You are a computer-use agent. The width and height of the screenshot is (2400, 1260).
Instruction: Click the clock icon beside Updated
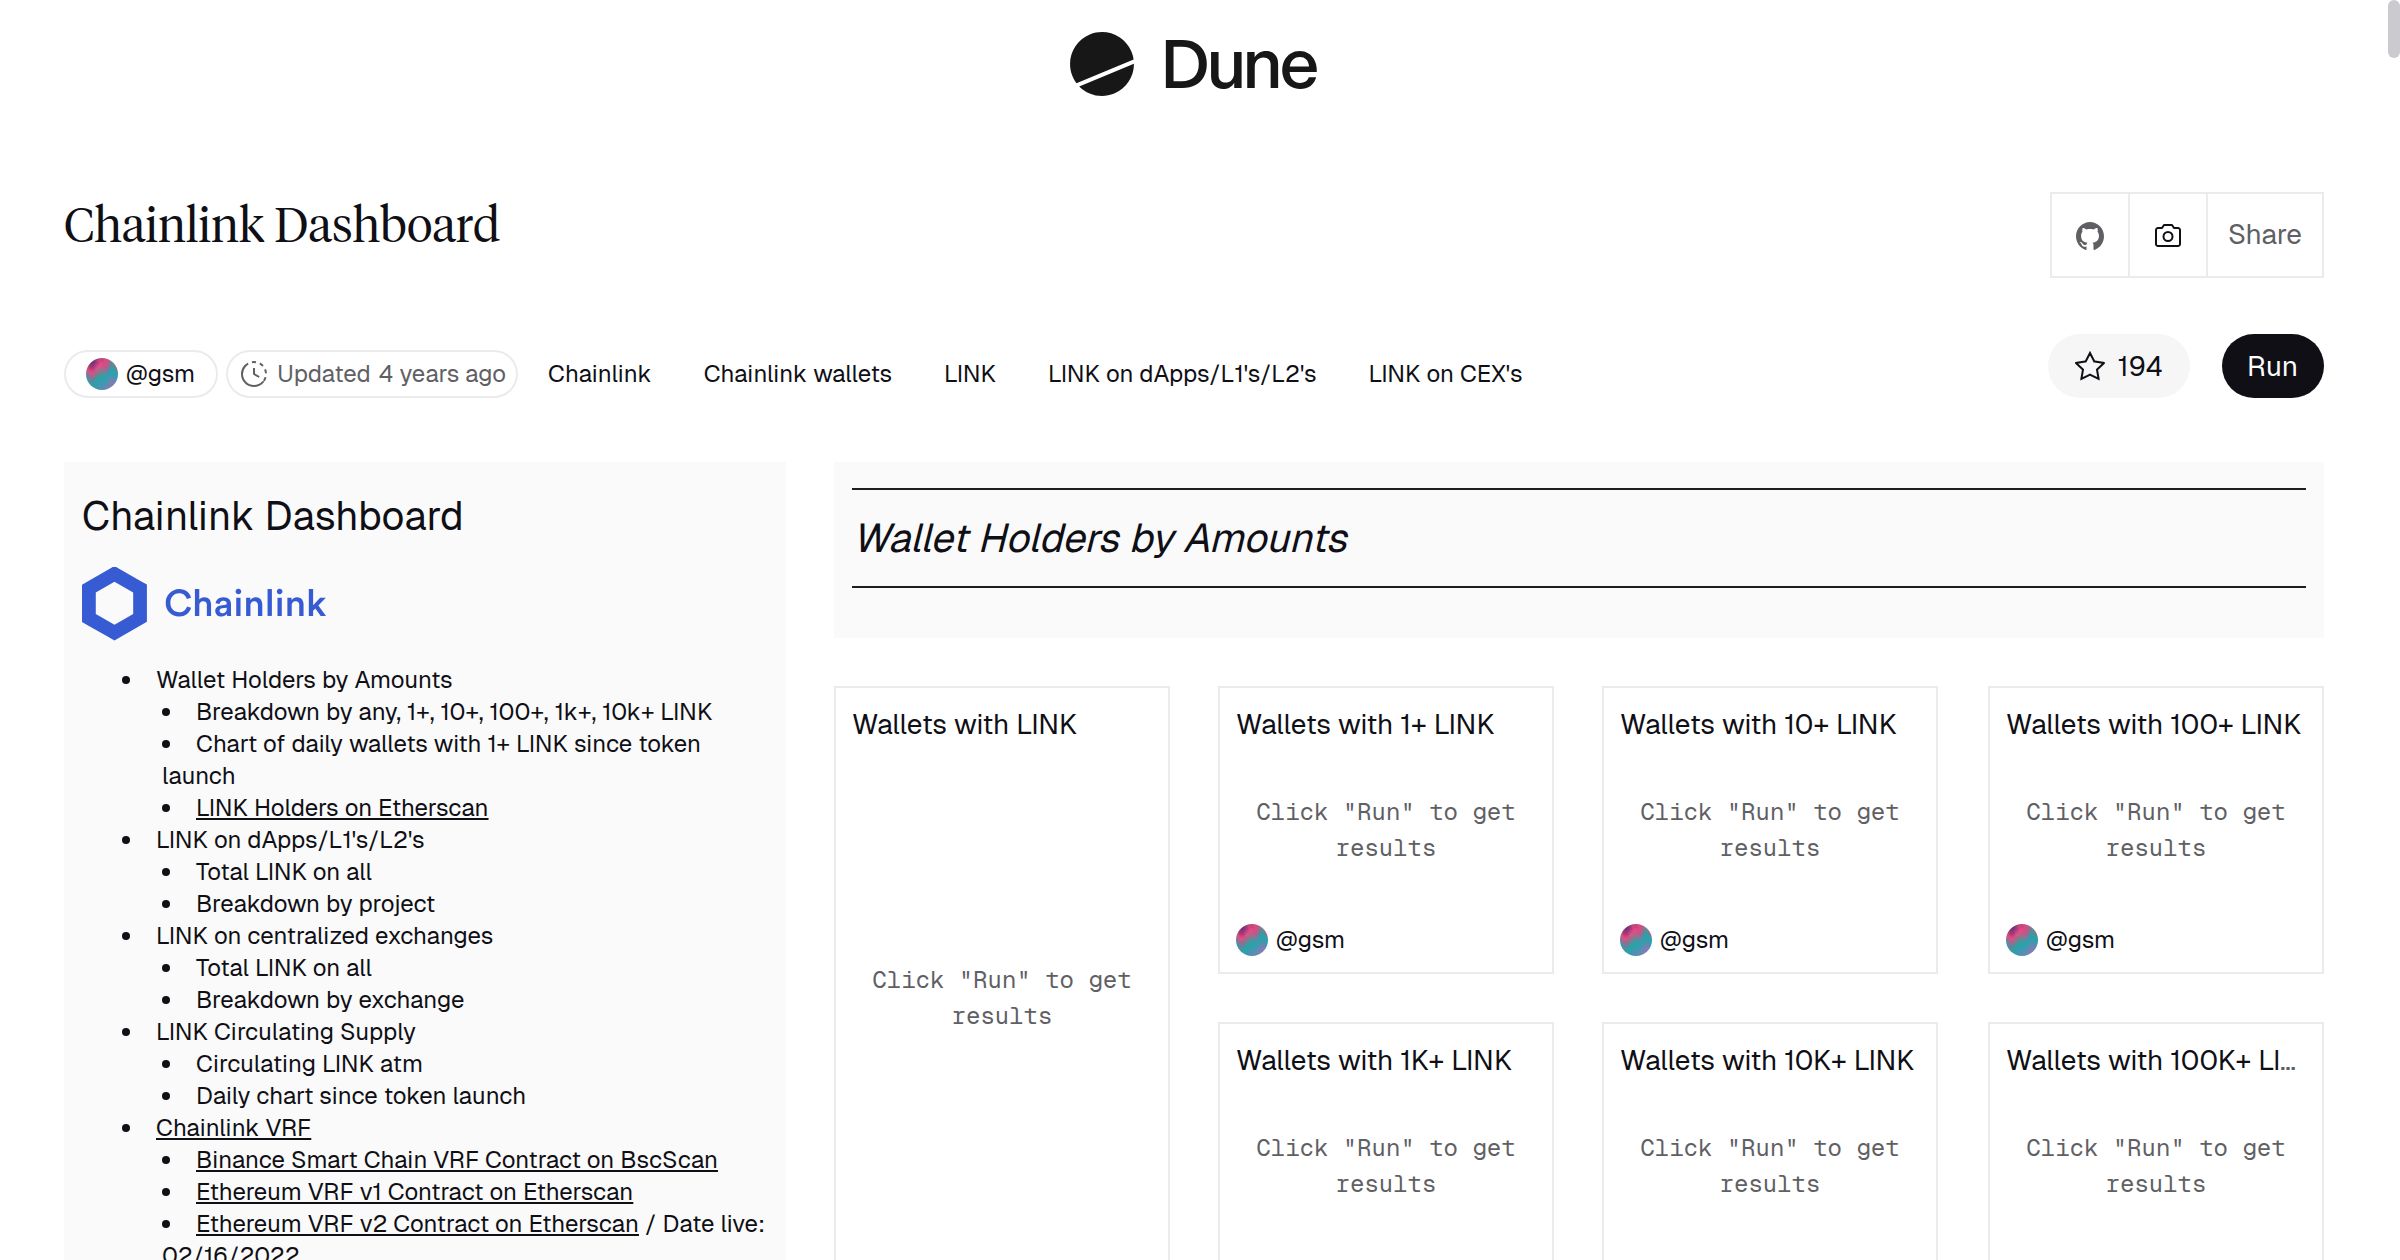coord(254,373)
